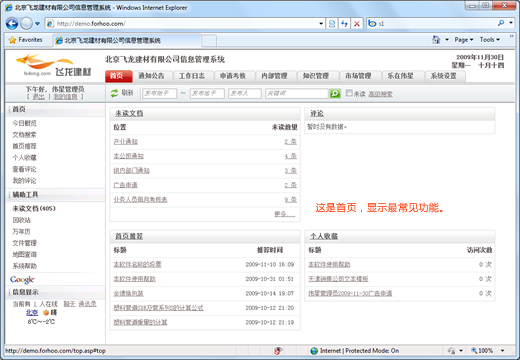Click the 关键词 keyword input field
Viewport: 520px width, 360px height.
[297, 93]
